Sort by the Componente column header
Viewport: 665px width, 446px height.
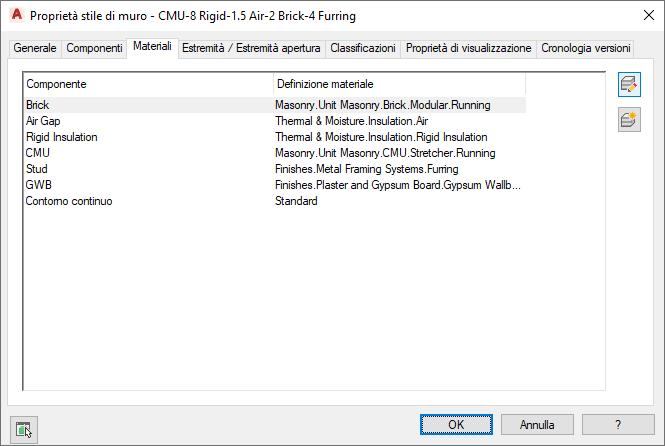click(x=147, y=84)
